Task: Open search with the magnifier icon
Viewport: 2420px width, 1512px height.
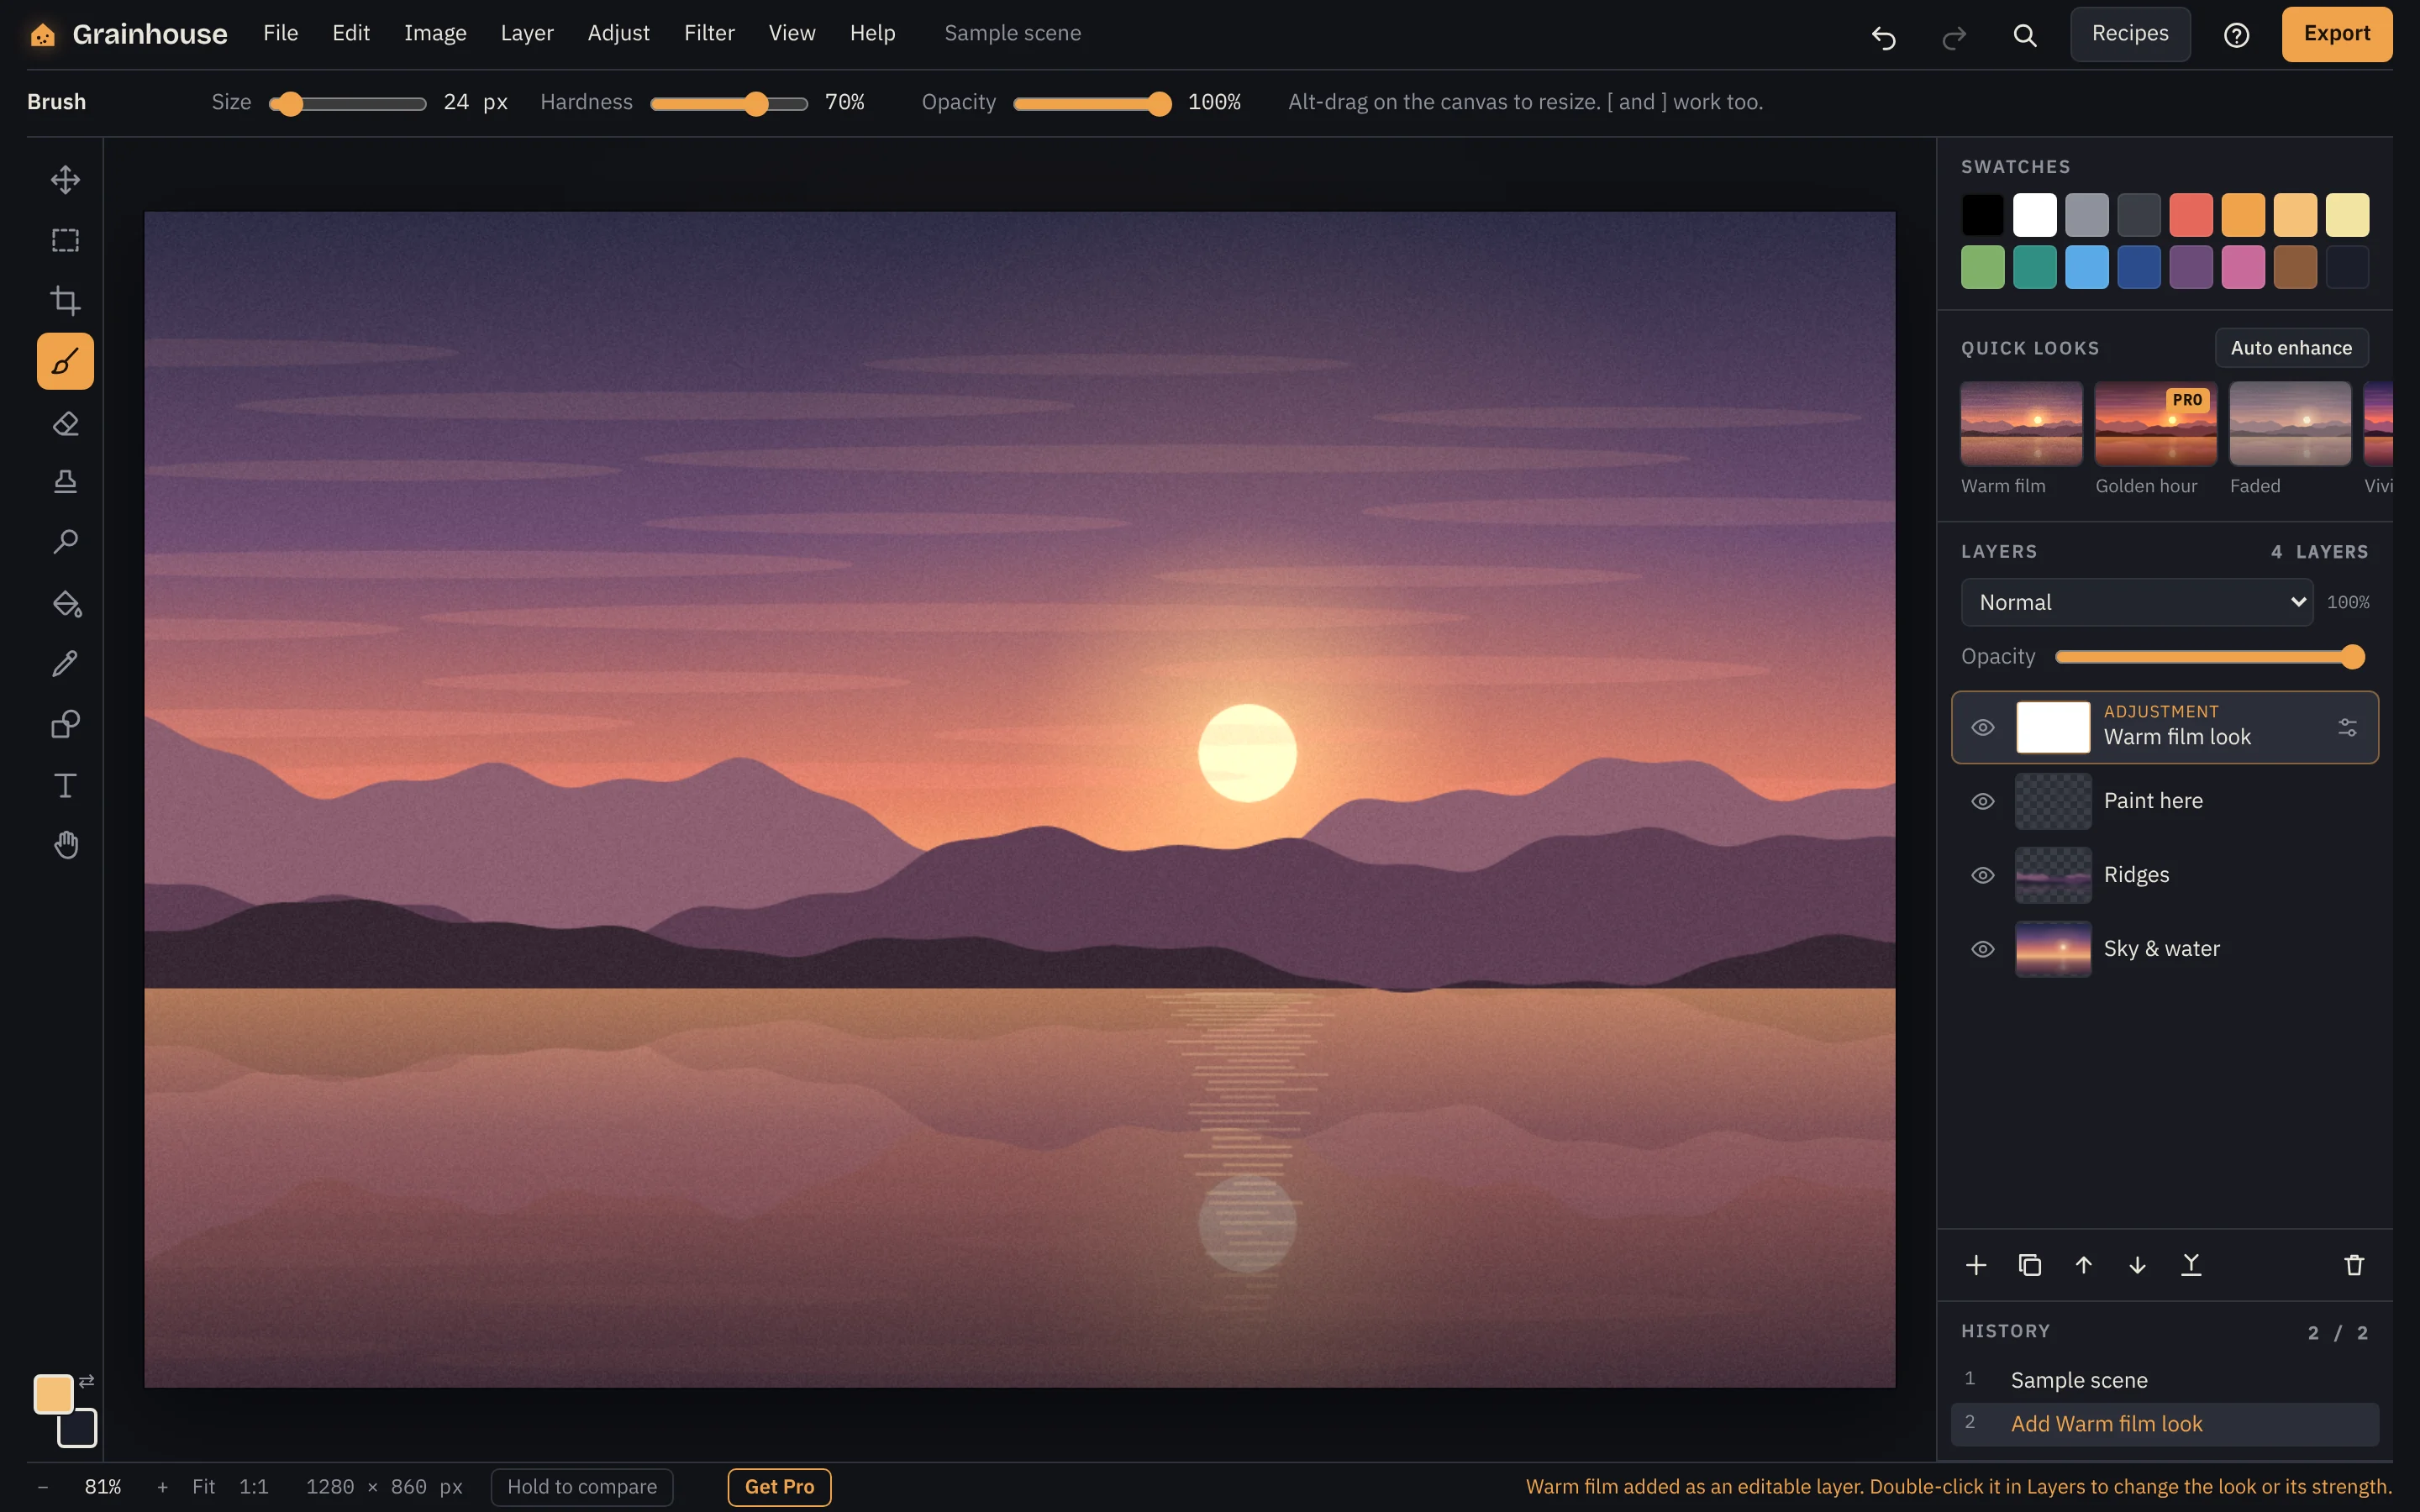Action: (x=2025, y=36)
